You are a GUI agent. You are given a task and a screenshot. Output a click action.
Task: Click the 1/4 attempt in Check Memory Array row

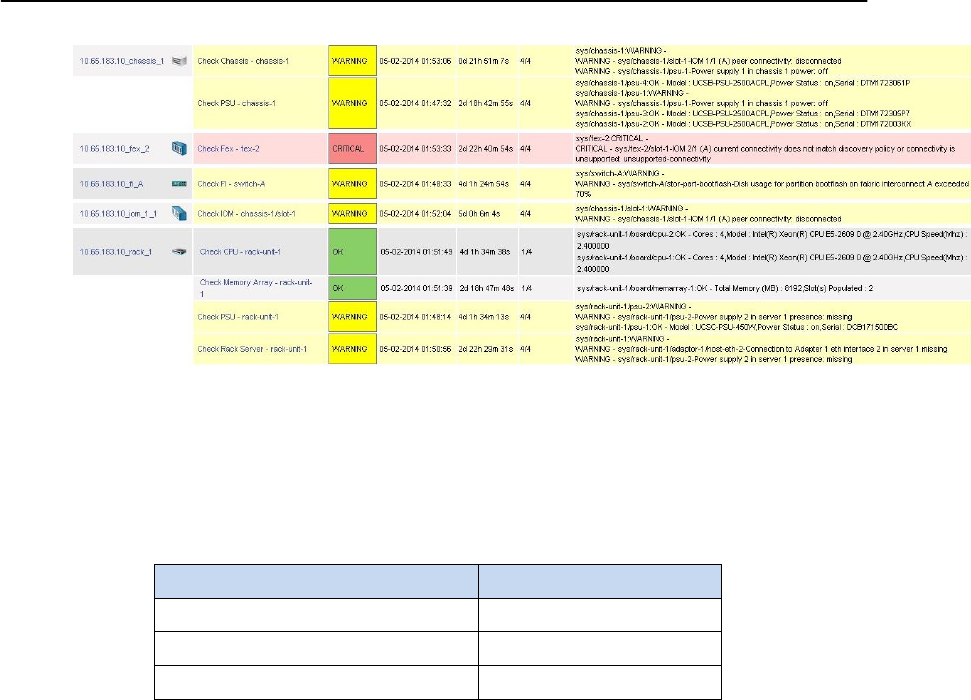click(x=526, y=289)
